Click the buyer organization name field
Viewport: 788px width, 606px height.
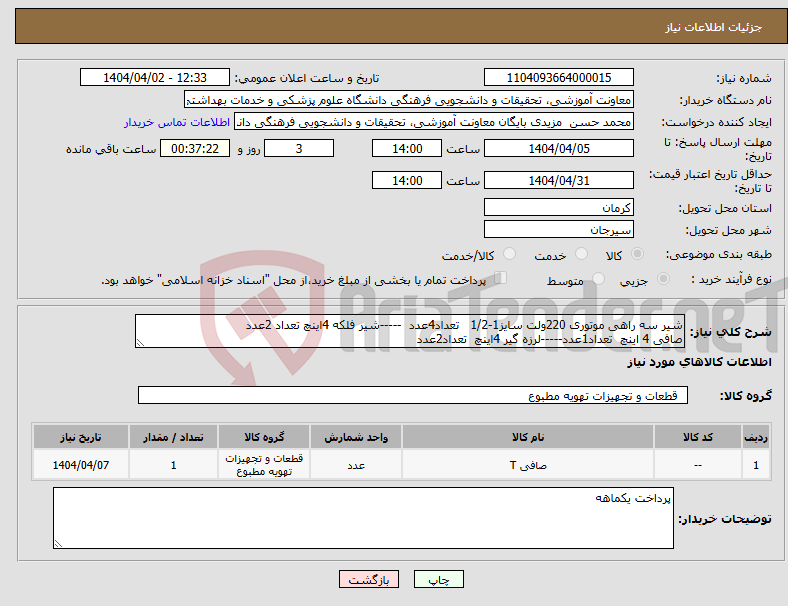click(409, 99)
